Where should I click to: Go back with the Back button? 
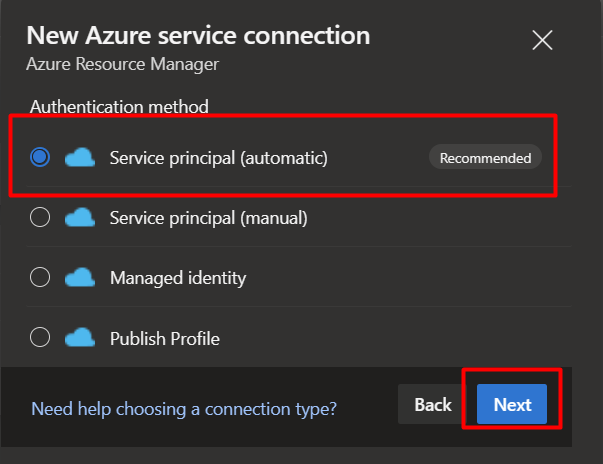[433, 404]
